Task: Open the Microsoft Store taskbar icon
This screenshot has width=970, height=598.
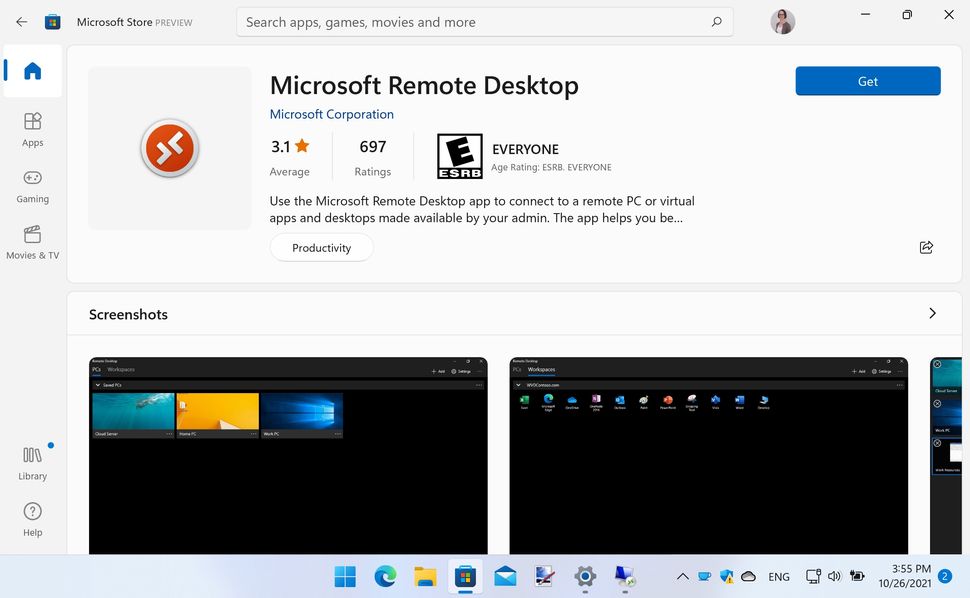Action: point(465,576)
